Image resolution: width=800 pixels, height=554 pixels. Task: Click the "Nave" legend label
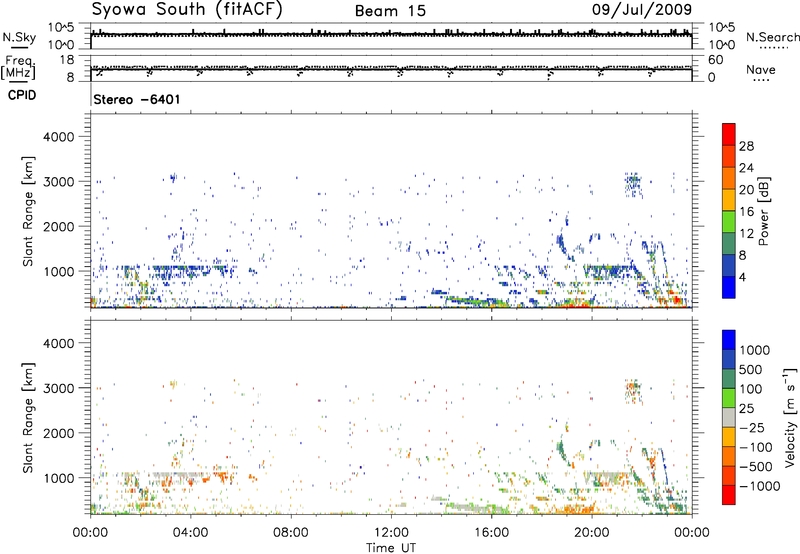[761, 69]
